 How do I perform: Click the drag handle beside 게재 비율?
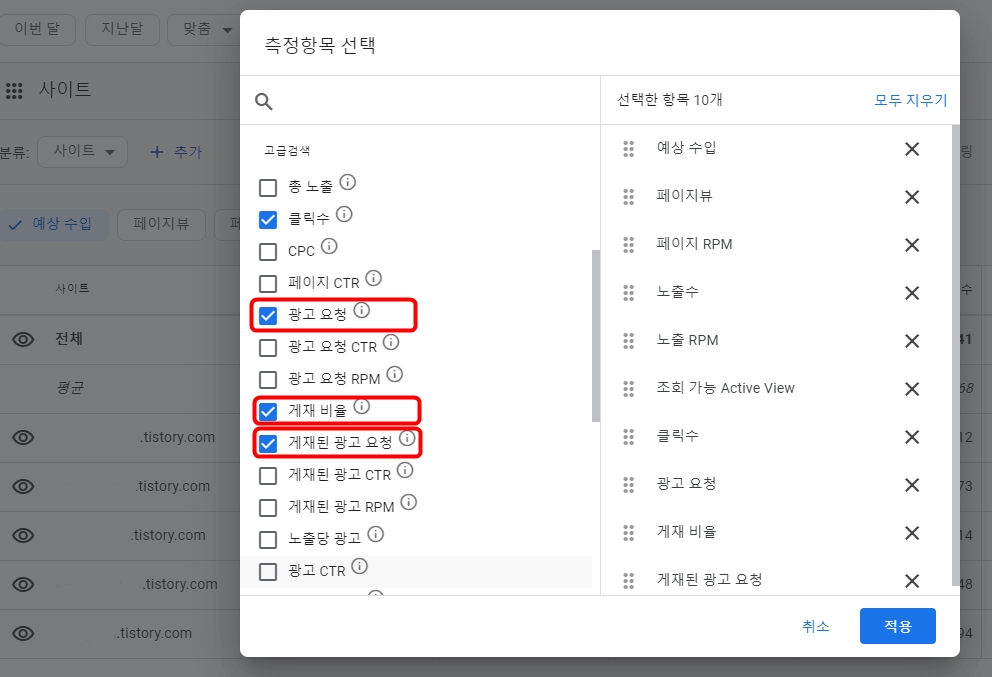coord(630,532)
